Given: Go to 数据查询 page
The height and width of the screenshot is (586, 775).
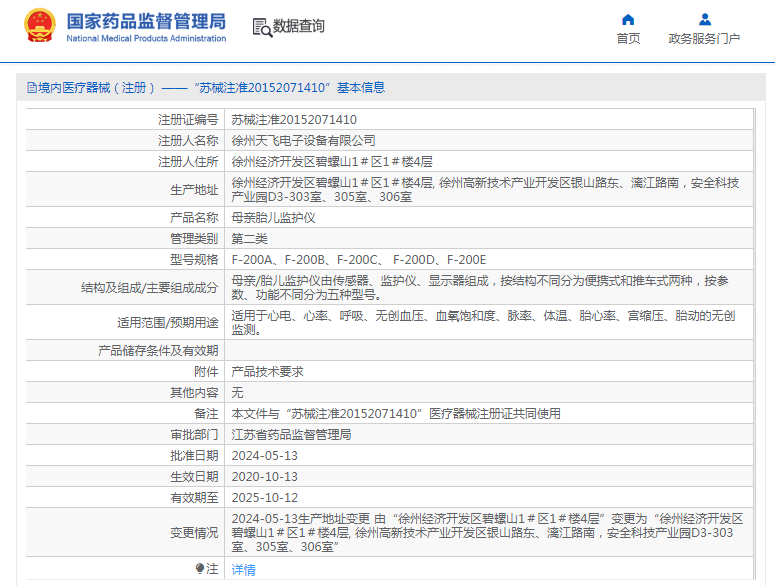Looking at the screenshot, I should pos(299,26).
